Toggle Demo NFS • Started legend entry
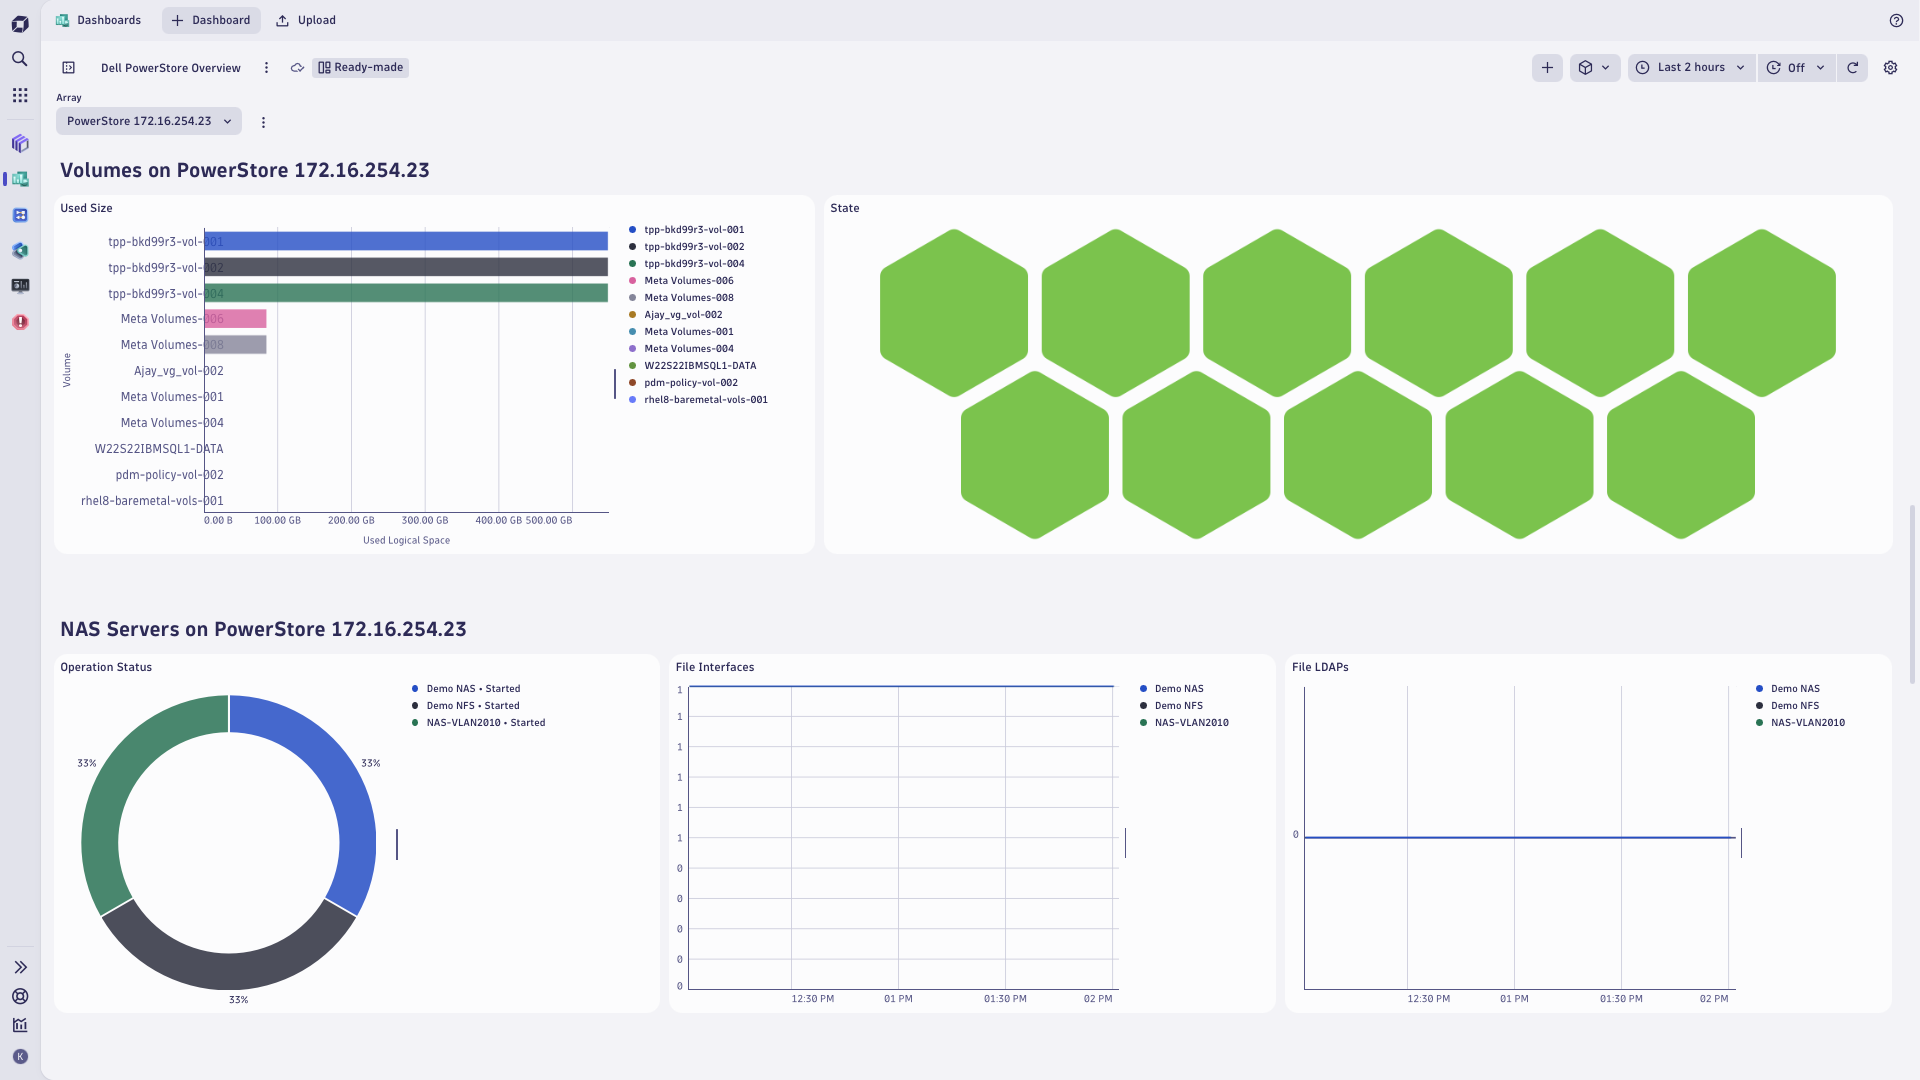Screen dimensions: 1920x1080 (466, 706)
